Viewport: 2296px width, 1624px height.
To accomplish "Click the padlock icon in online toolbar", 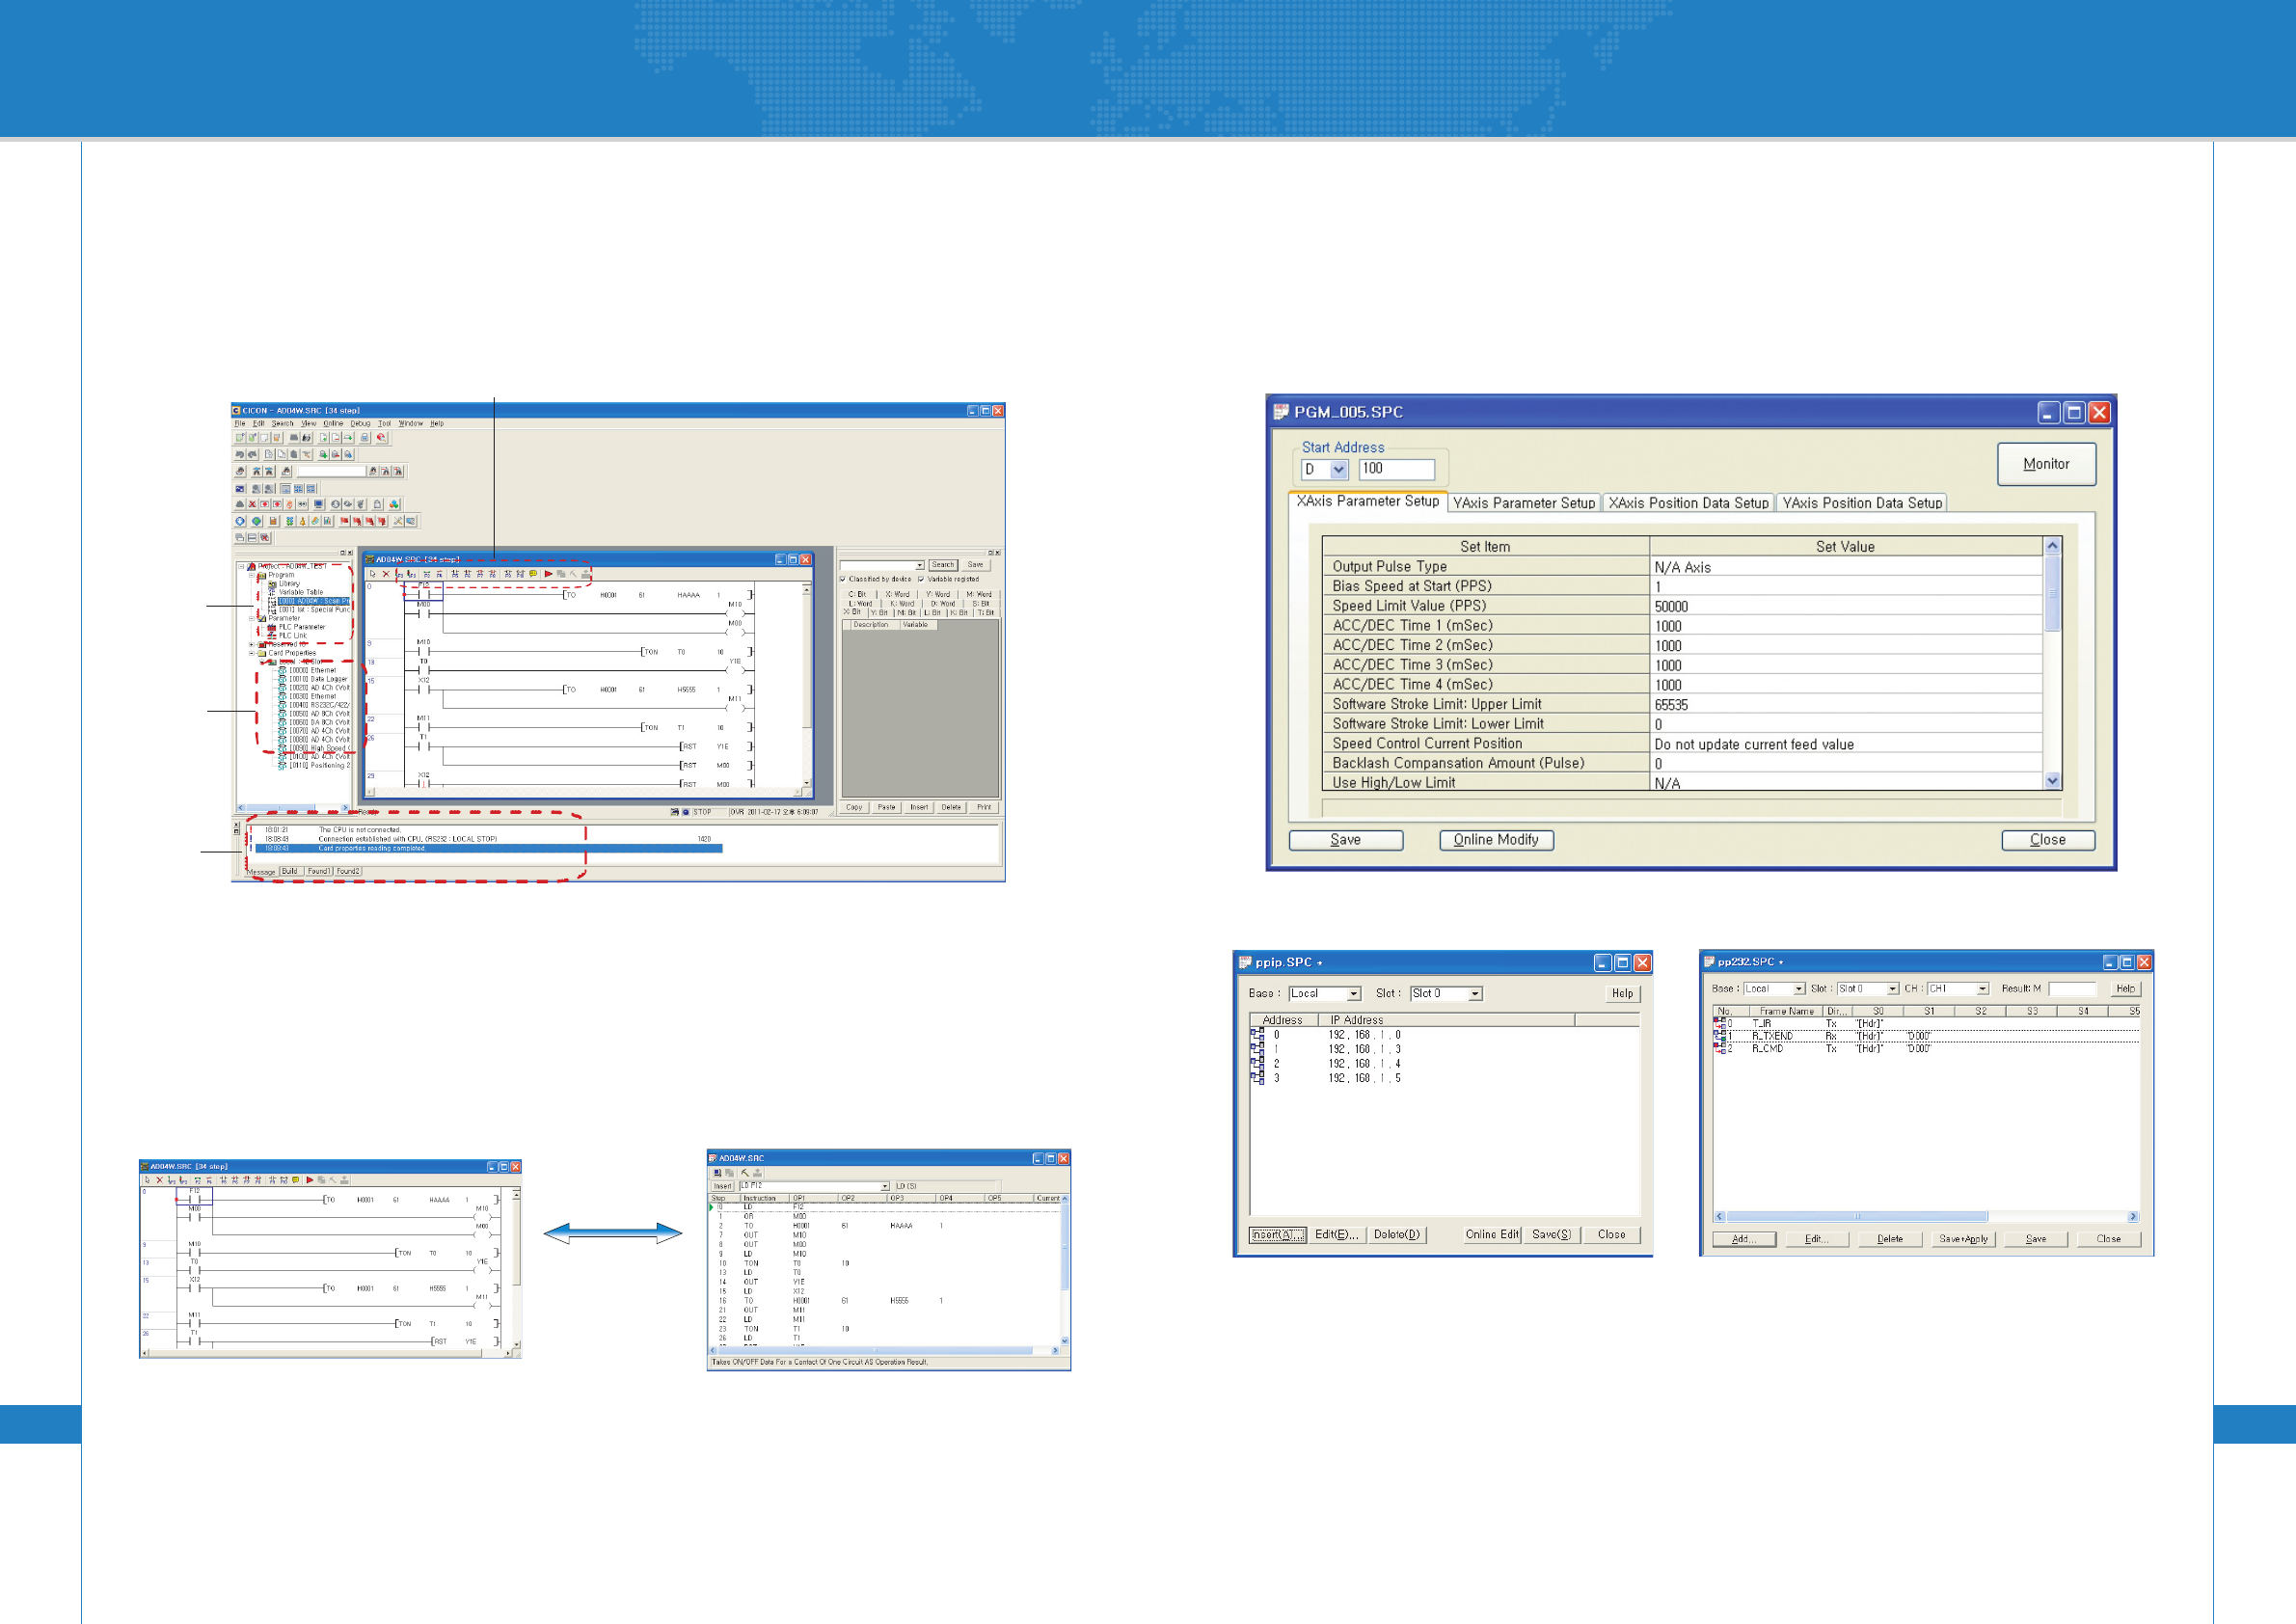I will pyautogui.click(x=378, y=505).
